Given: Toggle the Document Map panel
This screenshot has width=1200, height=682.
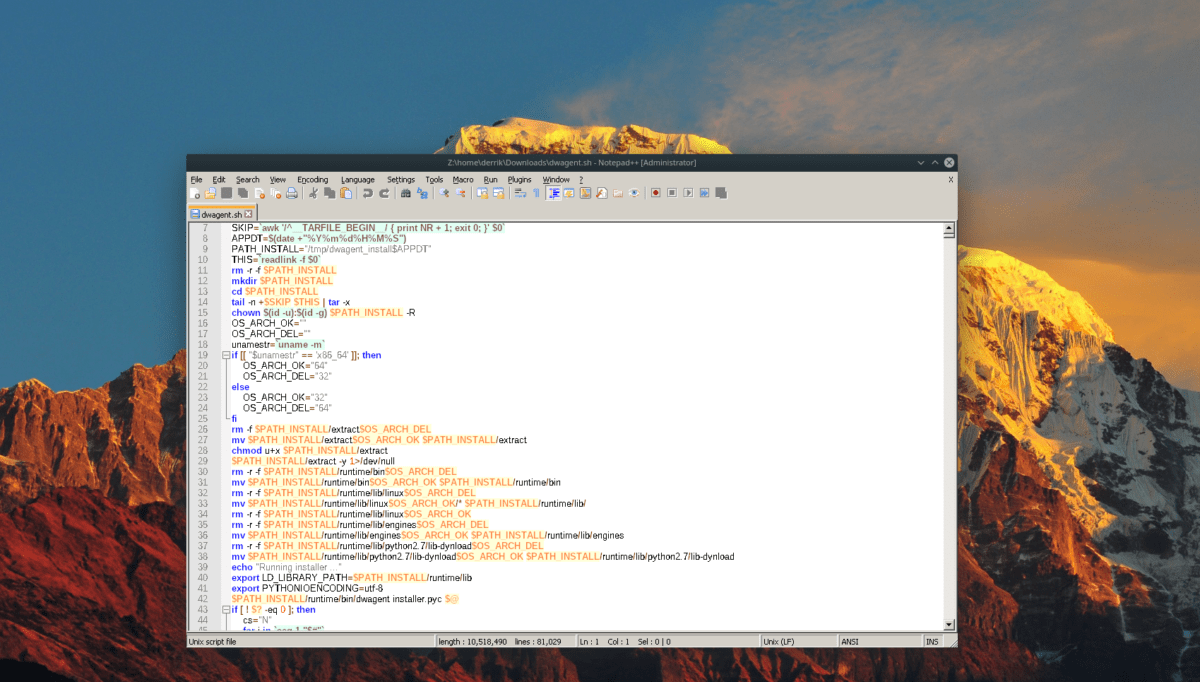Looking at the screenshot, I should pos(583,192).
